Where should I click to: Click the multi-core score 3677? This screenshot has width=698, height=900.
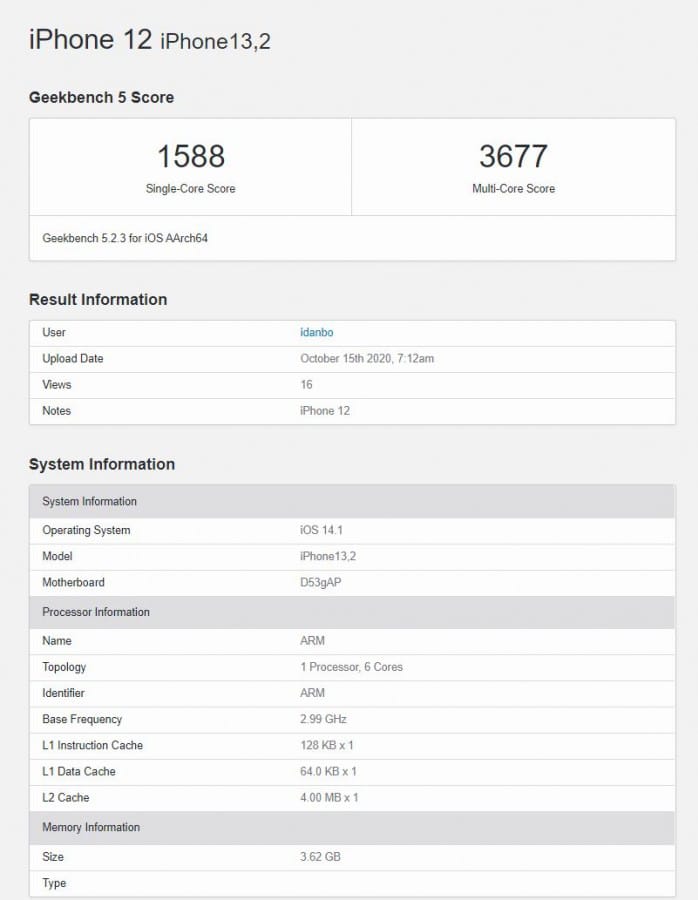(x=513, y=157)
